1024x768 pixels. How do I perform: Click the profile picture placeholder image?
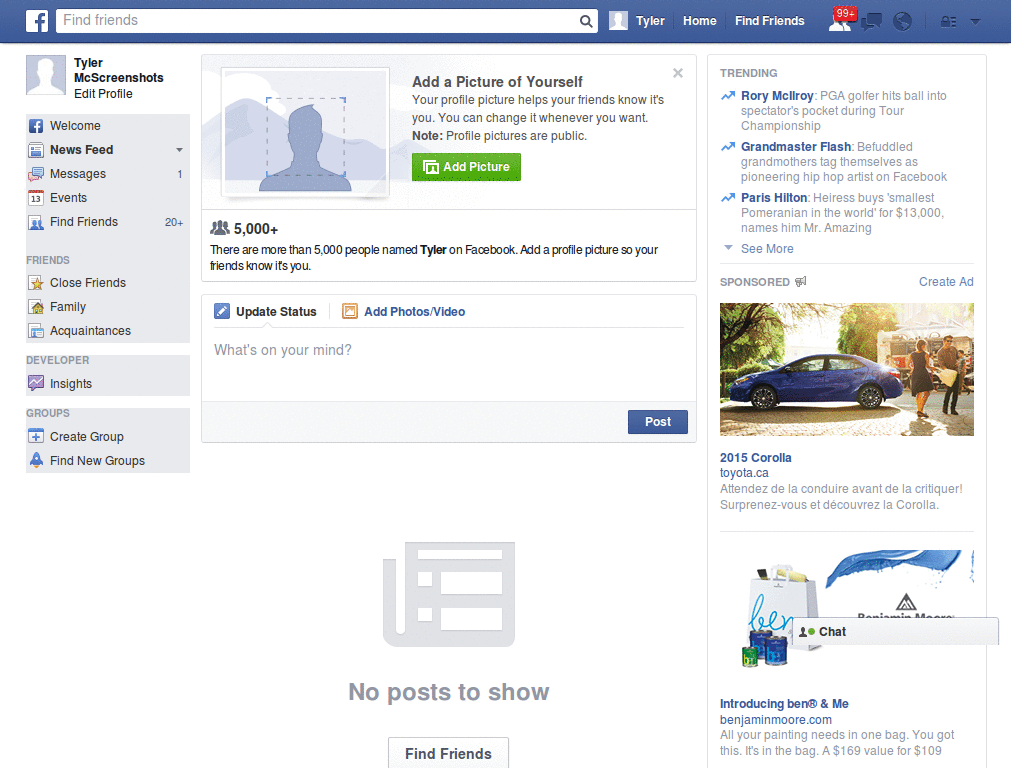tap(305, 133)
